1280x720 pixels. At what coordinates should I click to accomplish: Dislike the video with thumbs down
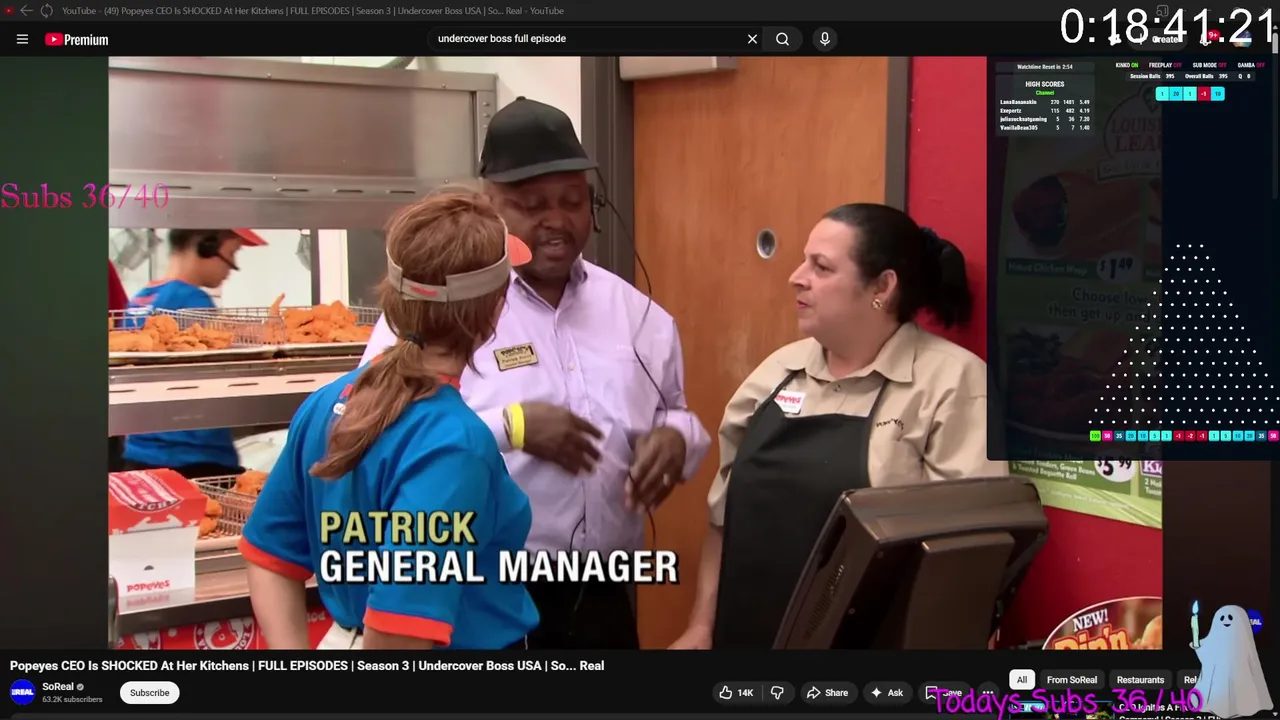pos(777,692)
